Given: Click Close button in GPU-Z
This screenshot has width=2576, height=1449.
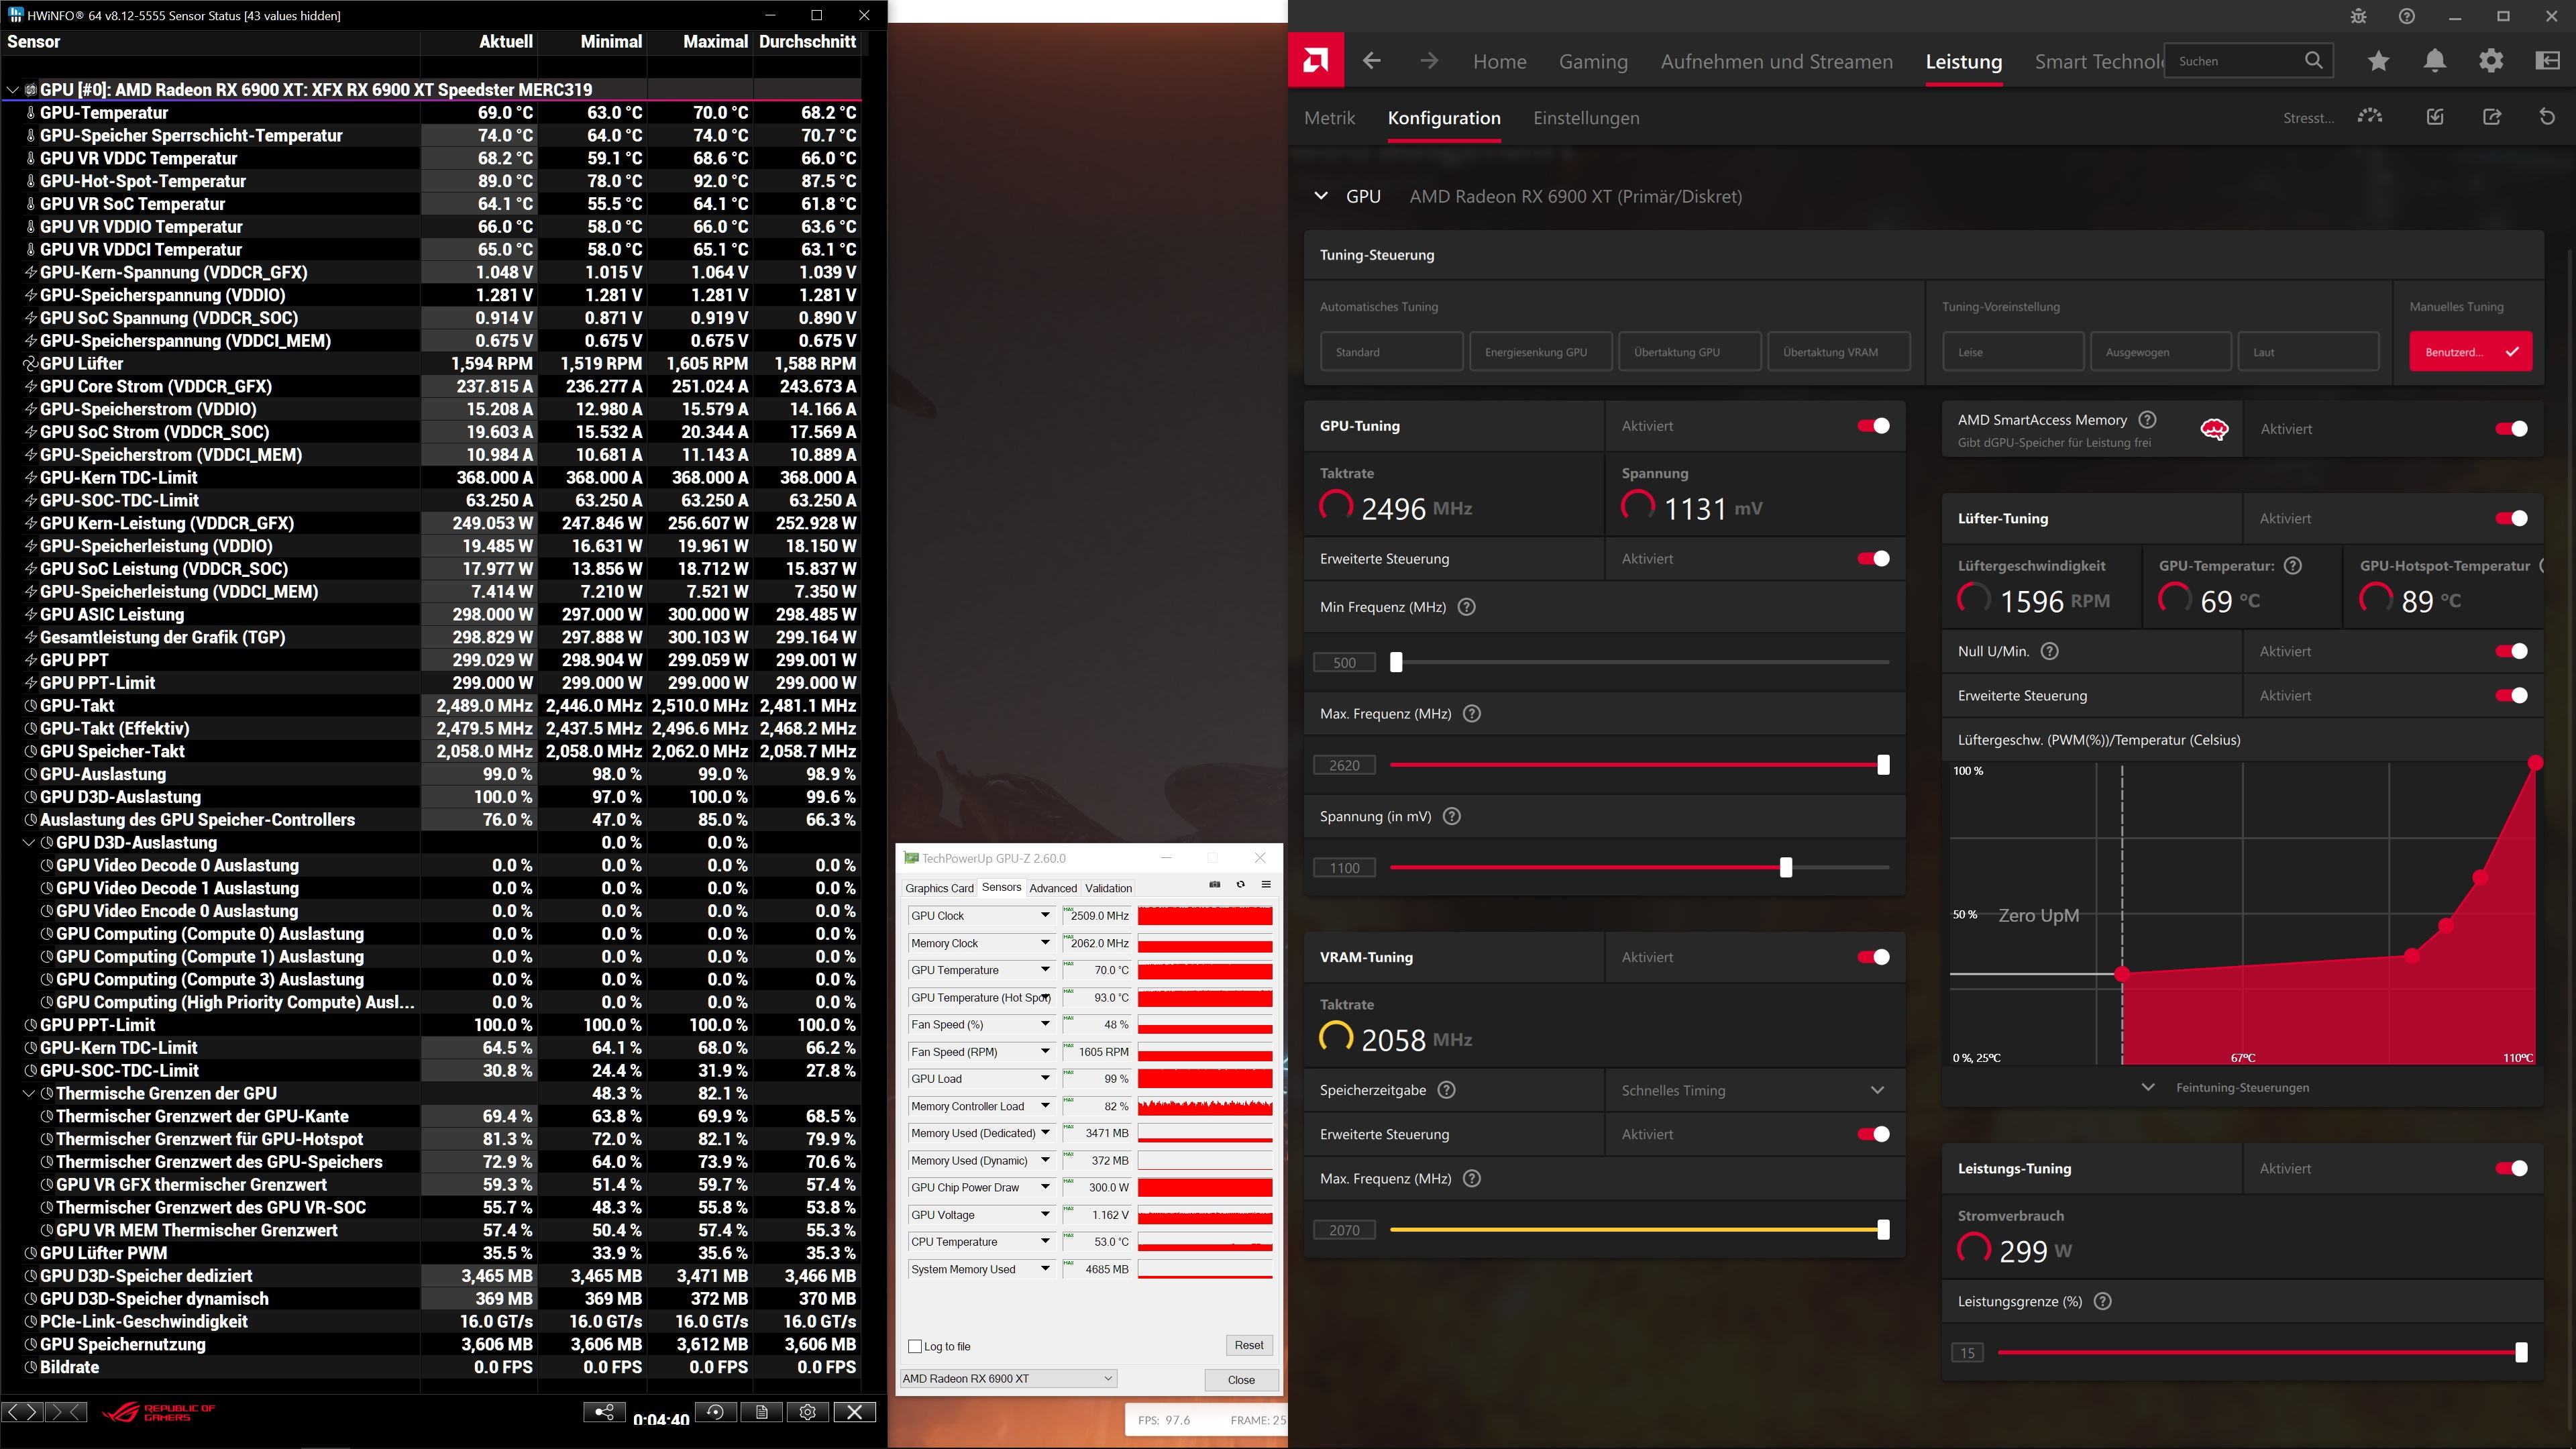Looking at the screenshot, I should (1241, 1380).
